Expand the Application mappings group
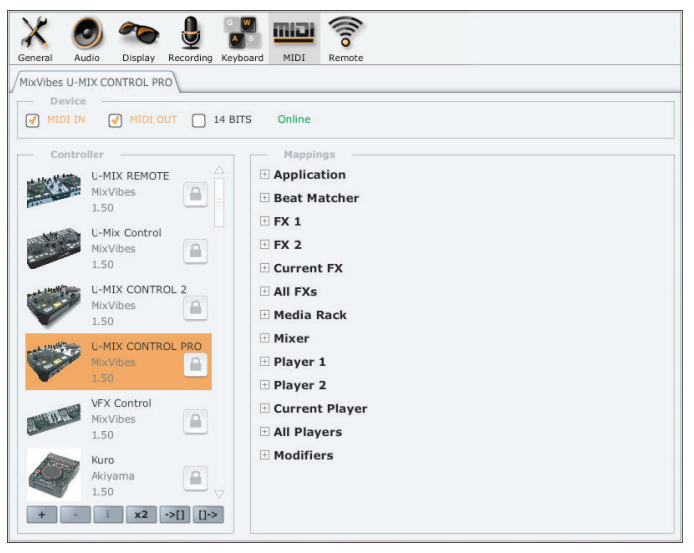694x553 pixels. click(x=264, y=174)
